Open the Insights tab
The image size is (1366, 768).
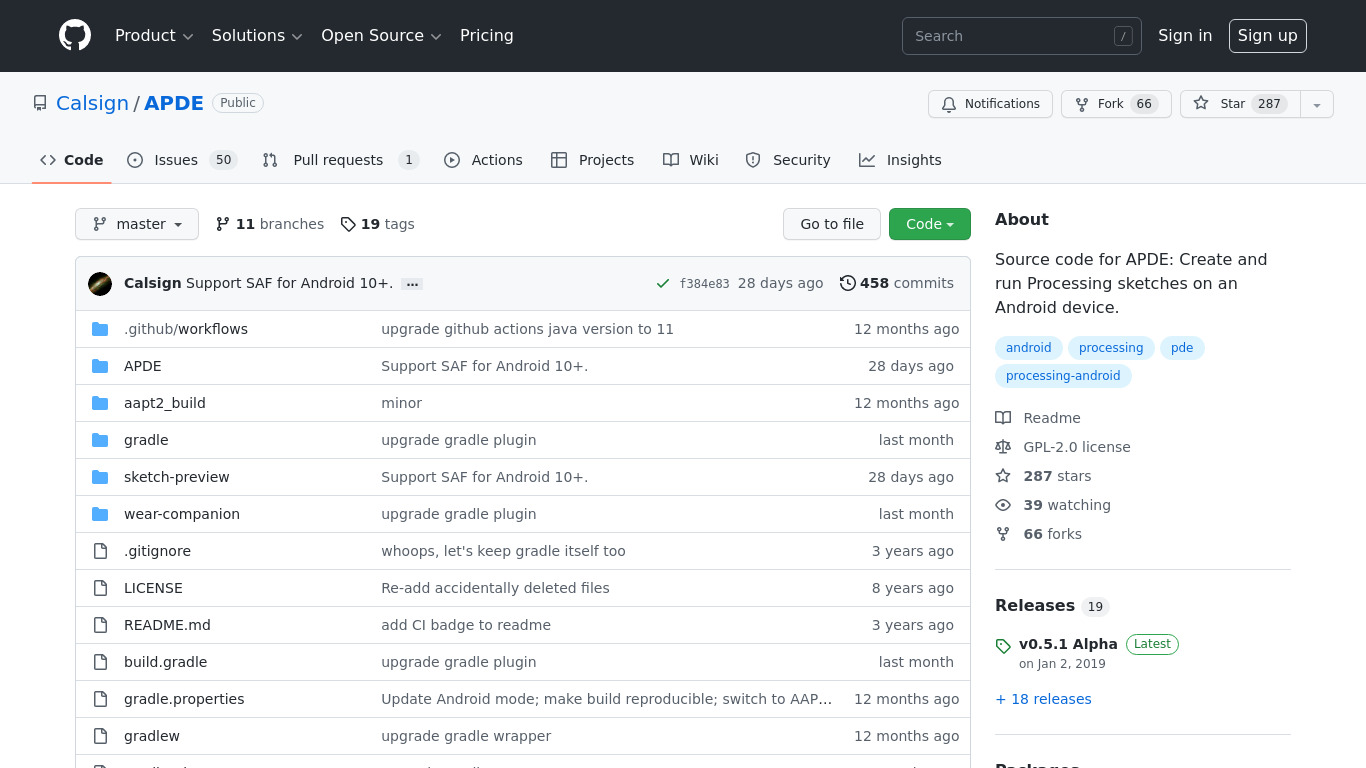click(900, 160)
